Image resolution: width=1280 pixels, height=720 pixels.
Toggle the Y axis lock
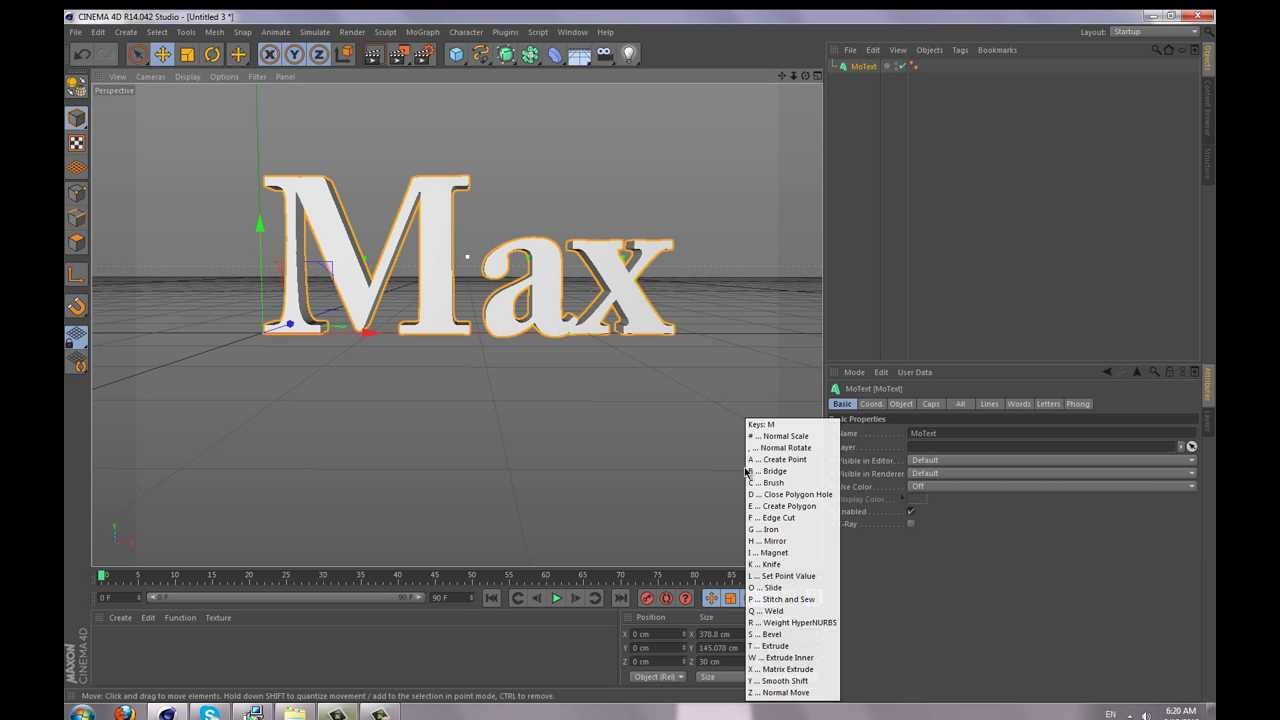pos(295,55)
